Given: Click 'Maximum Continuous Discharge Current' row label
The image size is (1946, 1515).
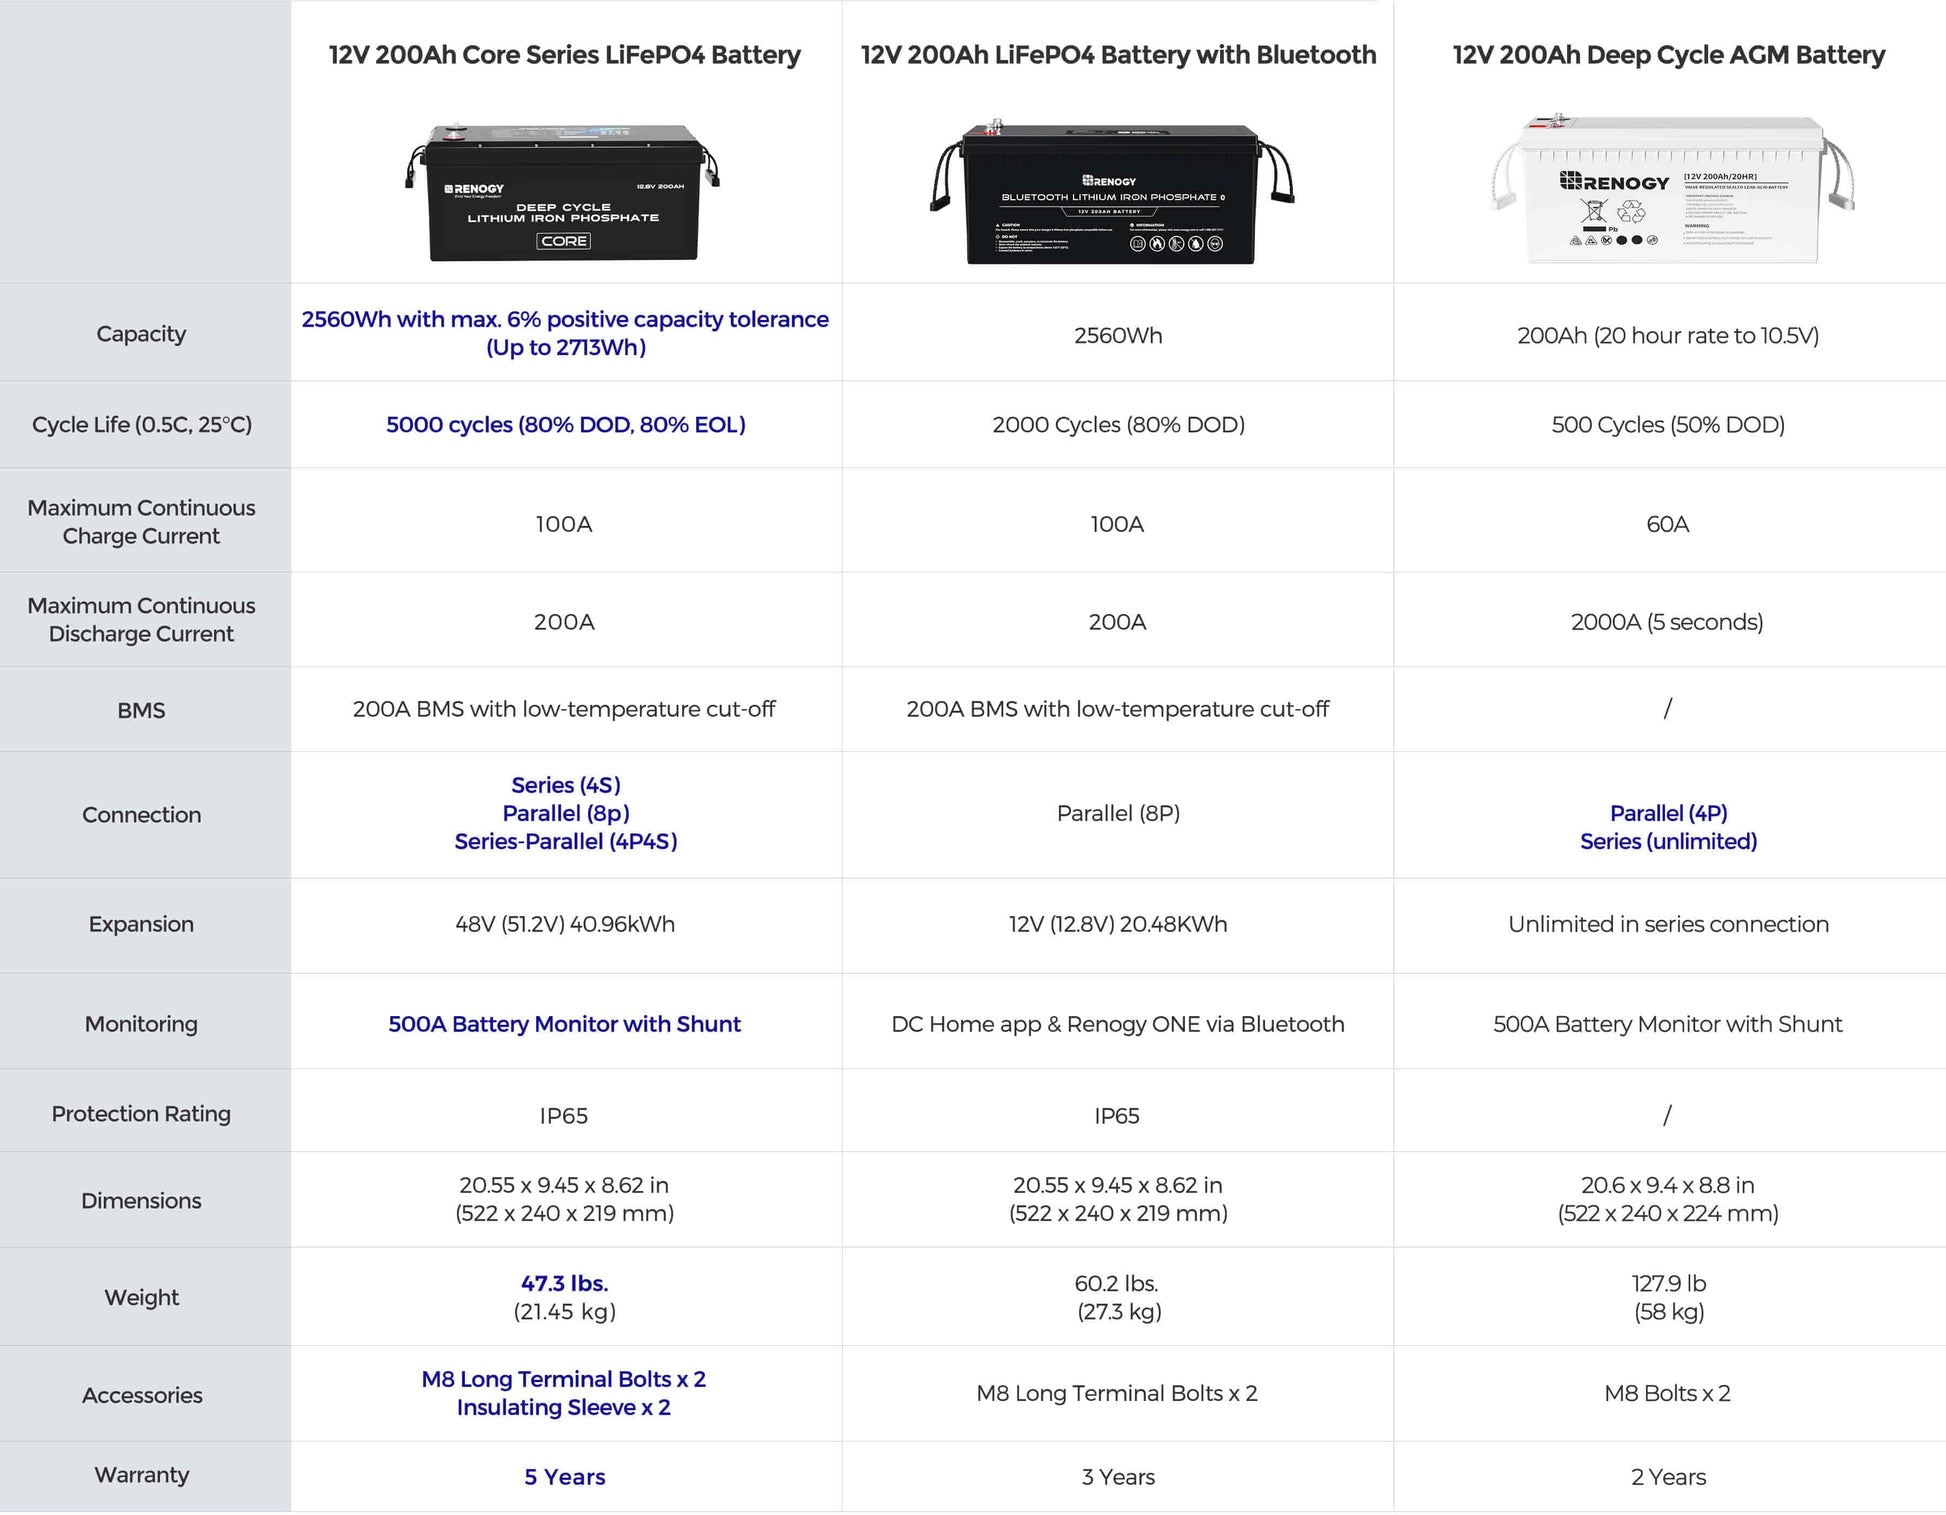Looking at the screenshot, I should click(x=141, y=620).
